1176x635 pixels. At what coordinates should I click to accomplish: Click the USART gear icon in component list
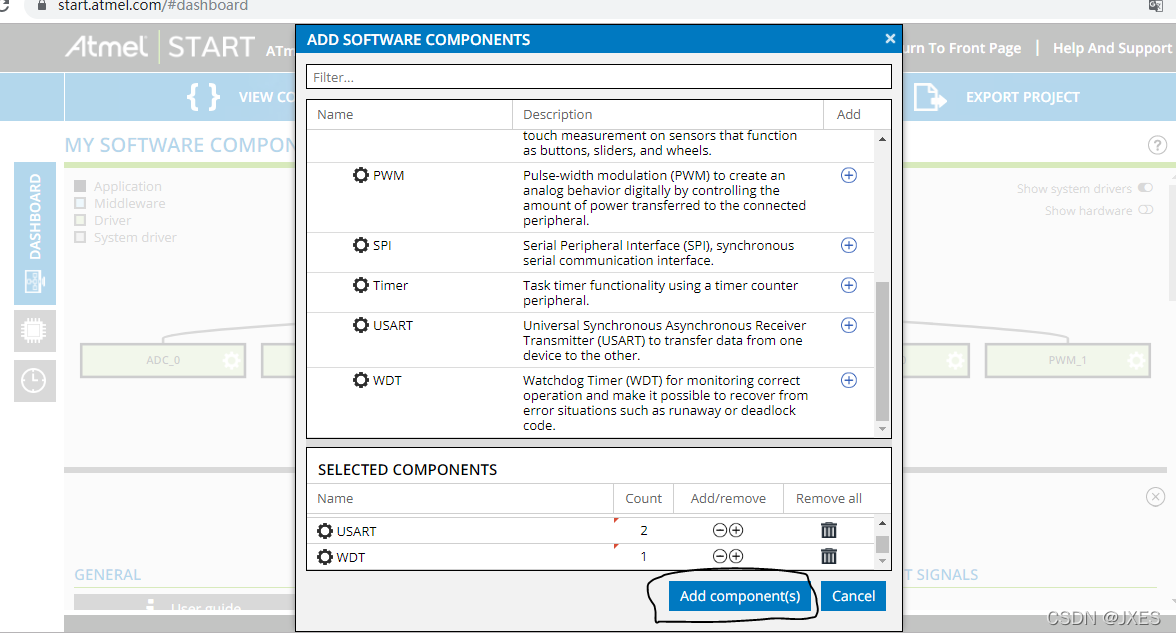pos(361,325)
